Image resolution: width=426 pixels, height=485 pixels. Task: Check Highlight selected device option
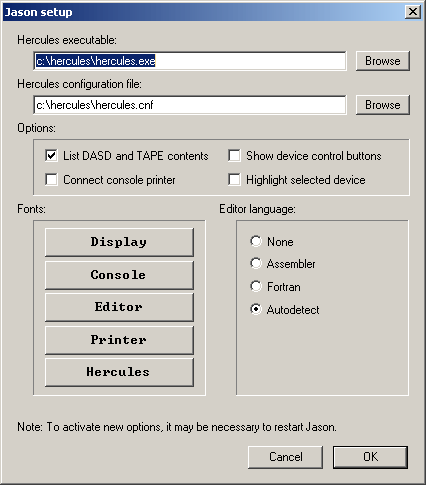tap(234, 180)
